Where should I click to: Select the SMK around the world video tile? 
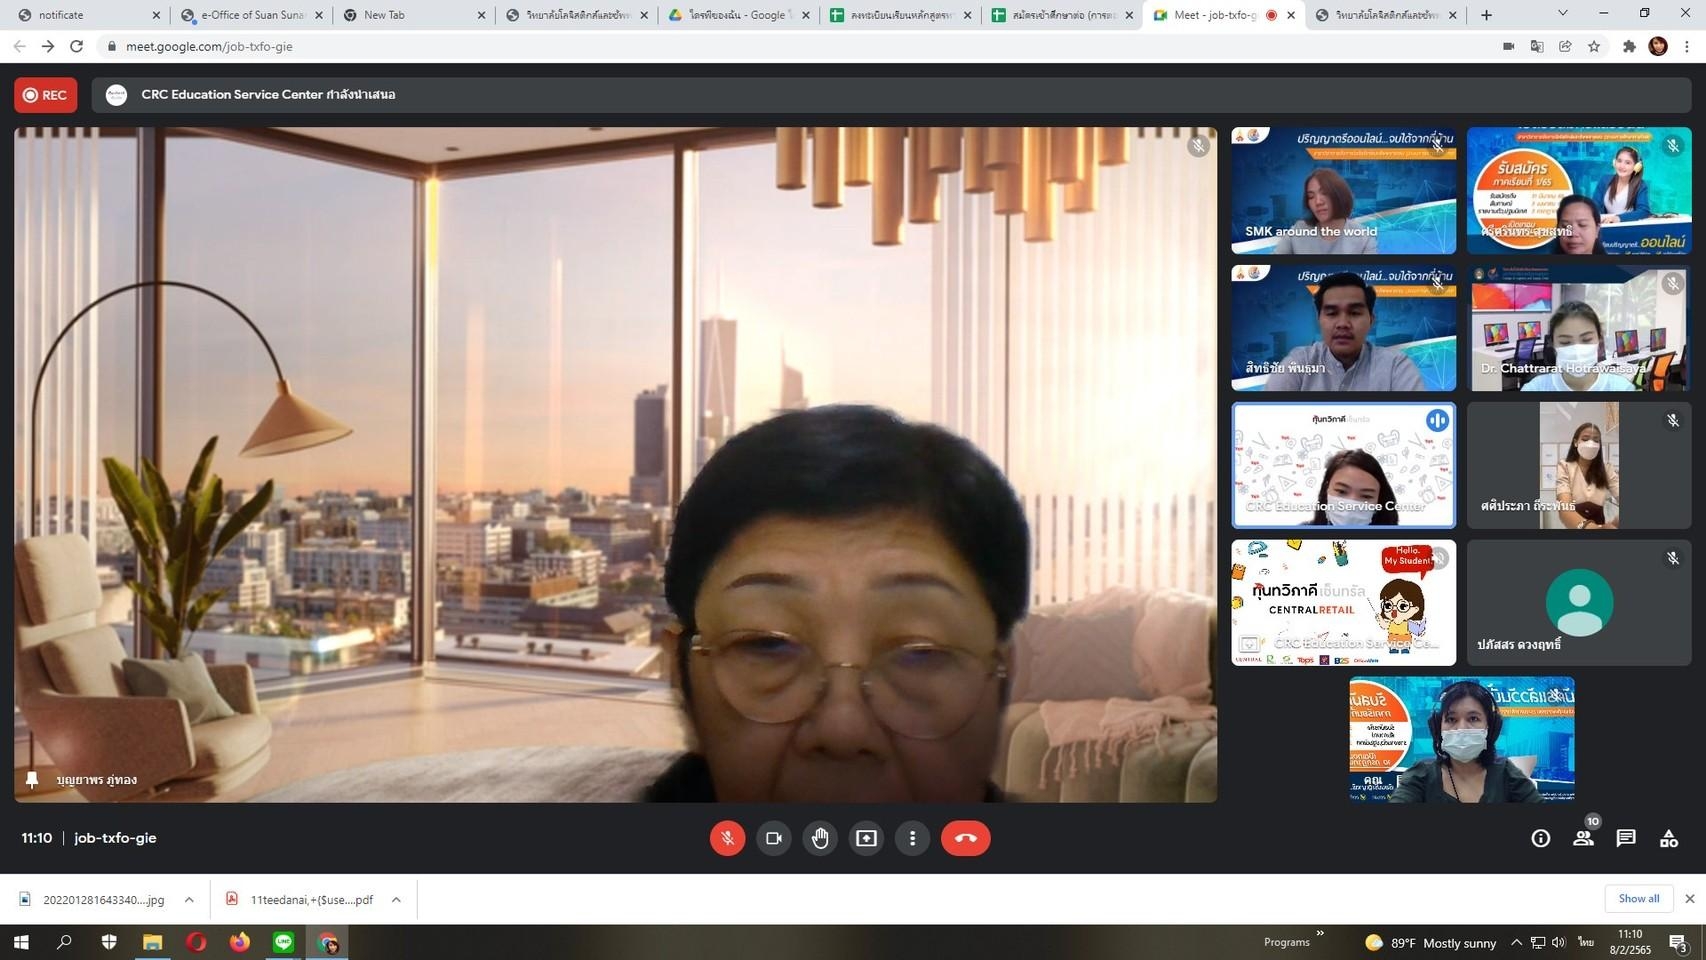point(1343,190)
